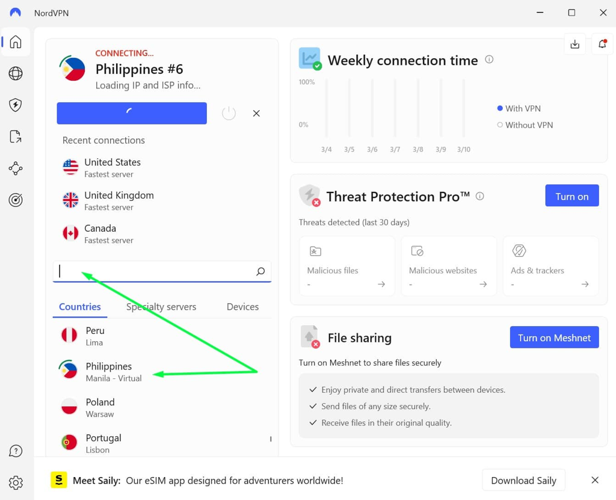
Task: Switch to the Devices tab
Action: tap(242, 307)
